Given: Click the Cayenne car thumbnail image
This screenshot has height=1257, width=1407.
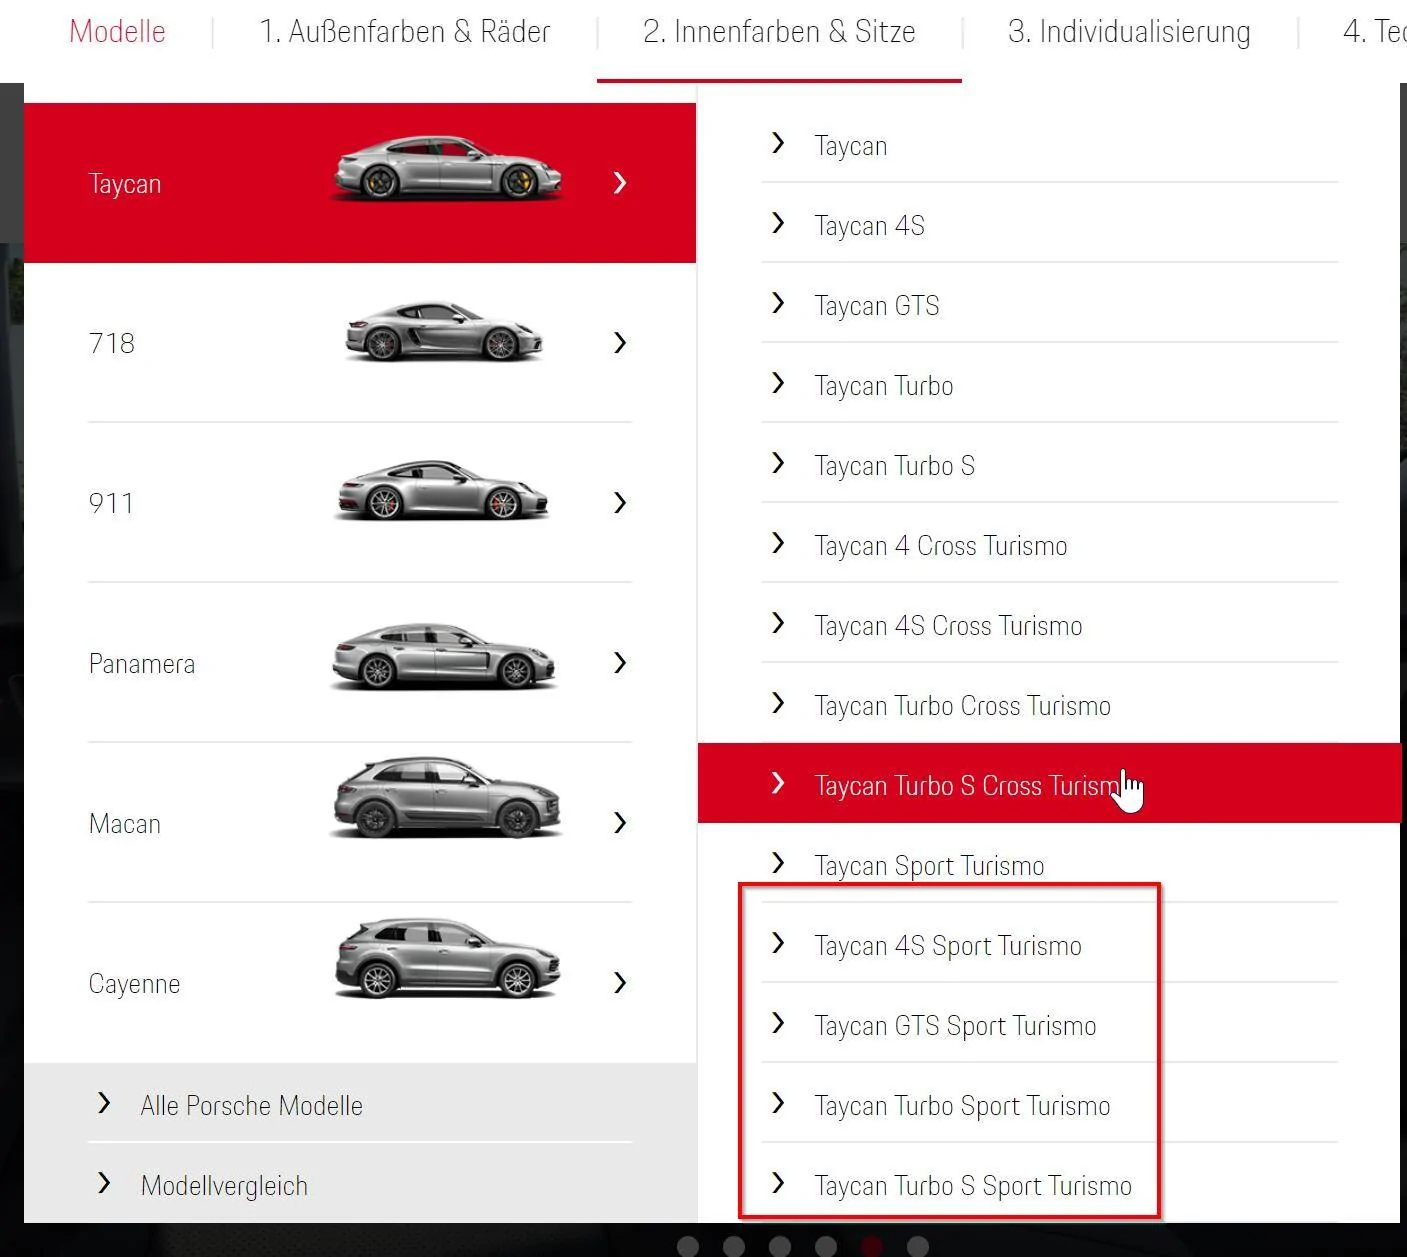Looking at the screenshot, I should coord(446,958).
